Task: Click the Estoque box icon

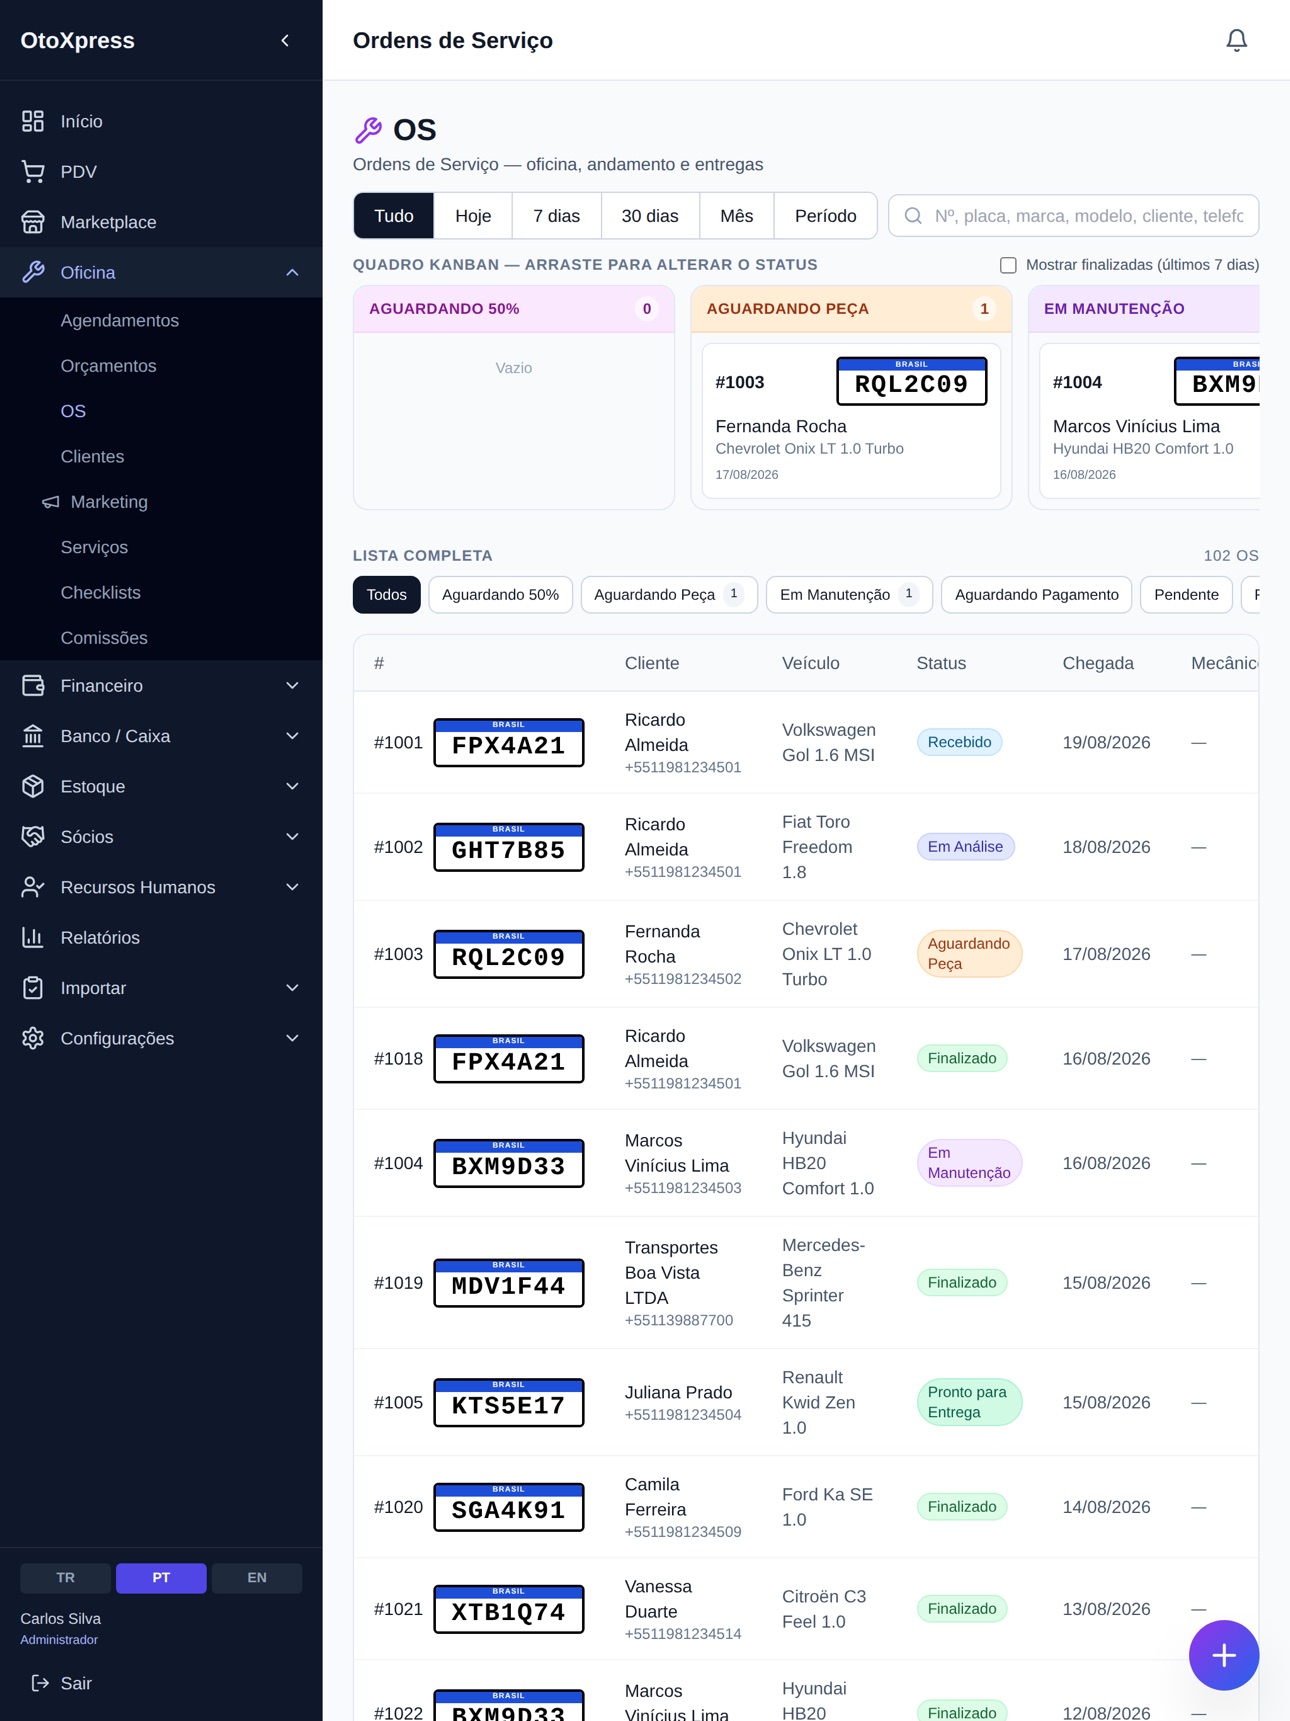Action: pyautogui.click(x=33, y=786)
